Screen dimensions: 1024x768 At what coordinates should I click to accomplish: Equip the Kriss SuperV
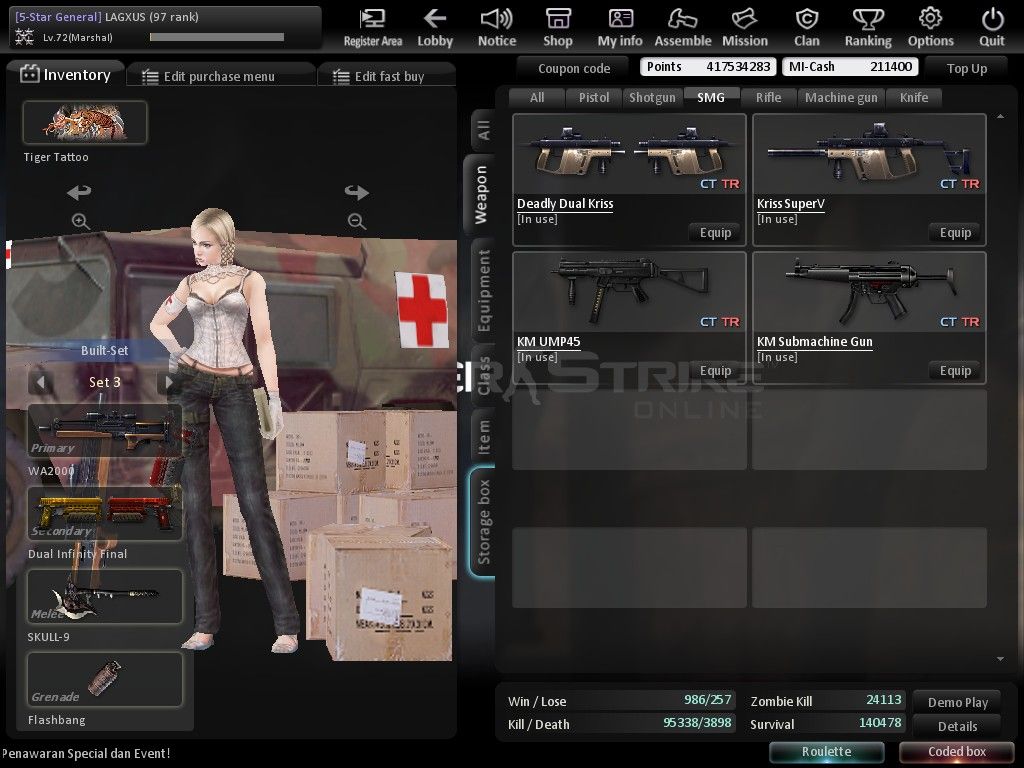[x=955, y=232]
